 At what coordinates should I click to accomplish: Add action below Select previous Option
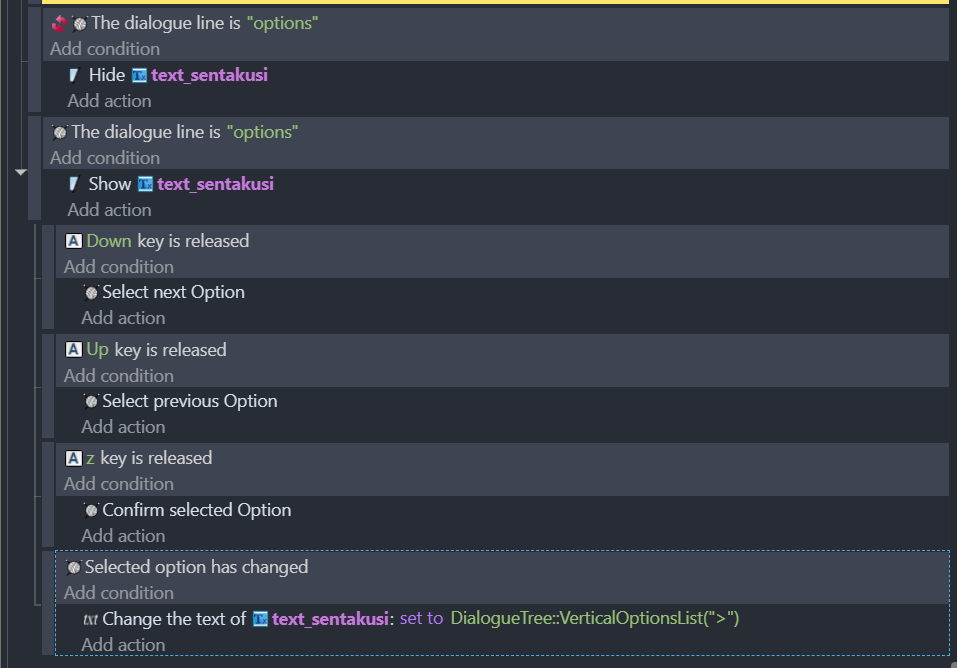[123, 427]
